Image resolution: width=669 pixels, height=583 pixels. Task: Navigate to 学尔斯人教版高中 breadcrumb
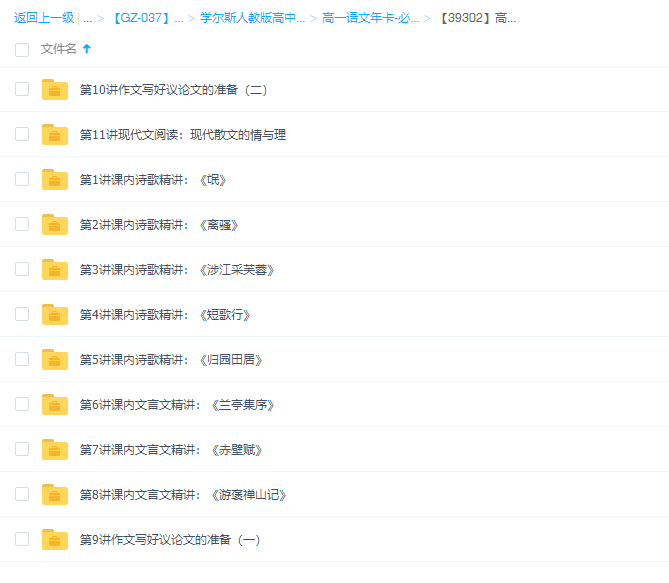pyautogui.click(x=252, y=18)
